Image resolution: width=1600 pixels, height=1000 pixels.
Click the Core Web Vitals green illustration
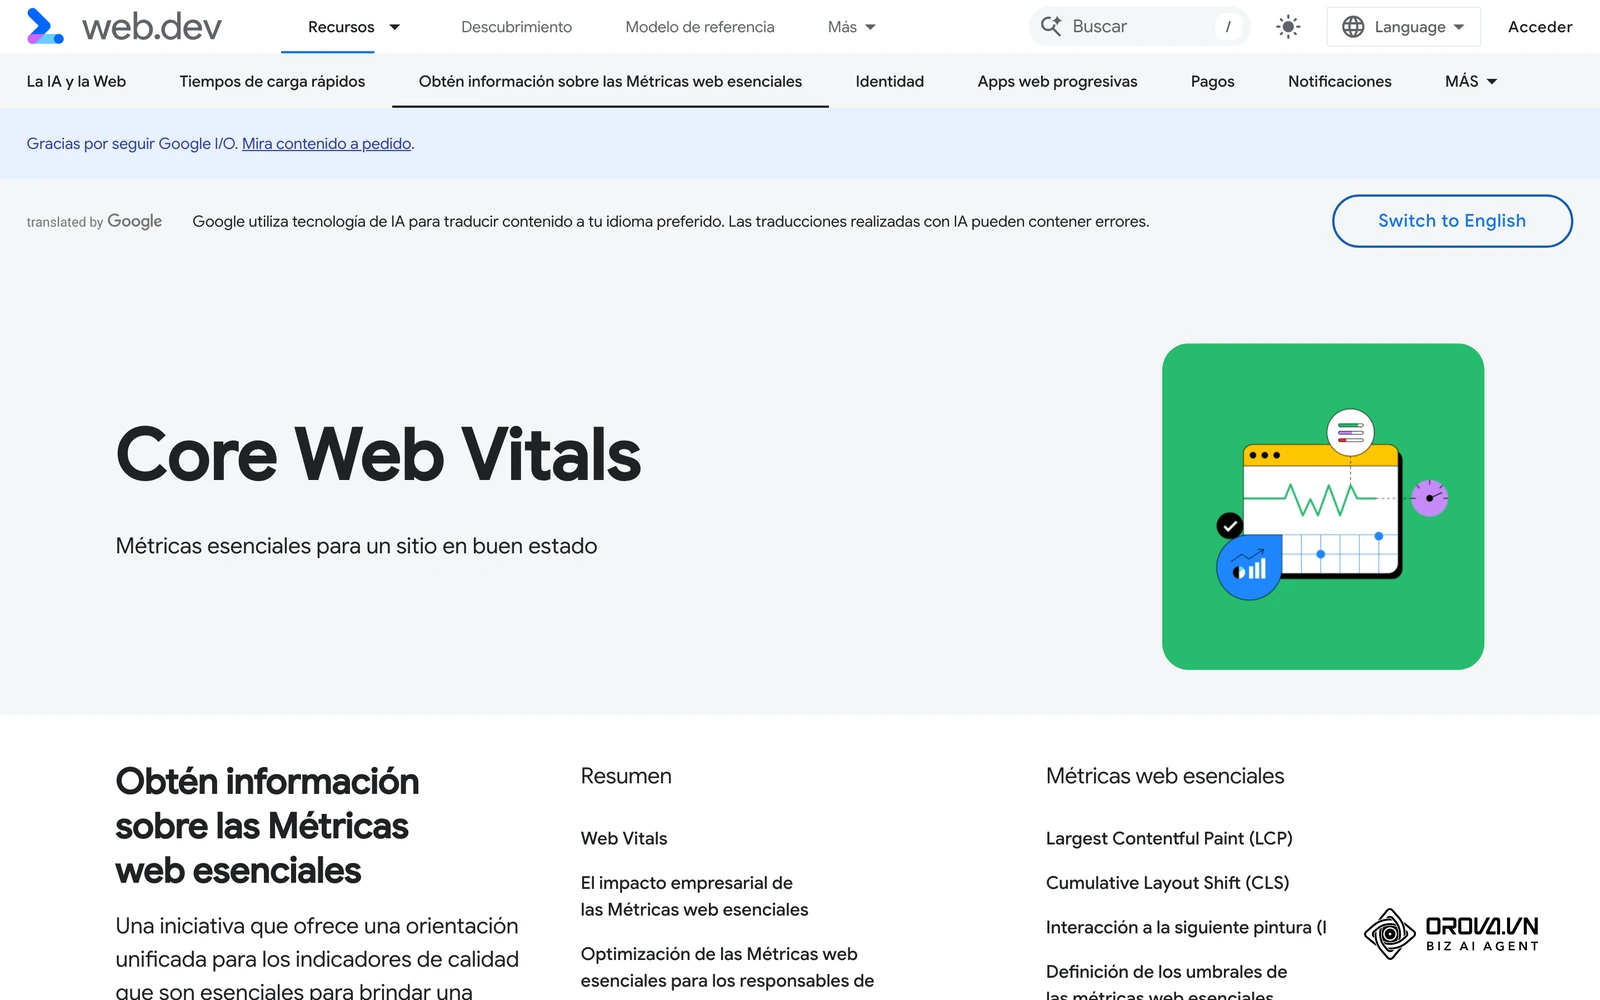1323,507
